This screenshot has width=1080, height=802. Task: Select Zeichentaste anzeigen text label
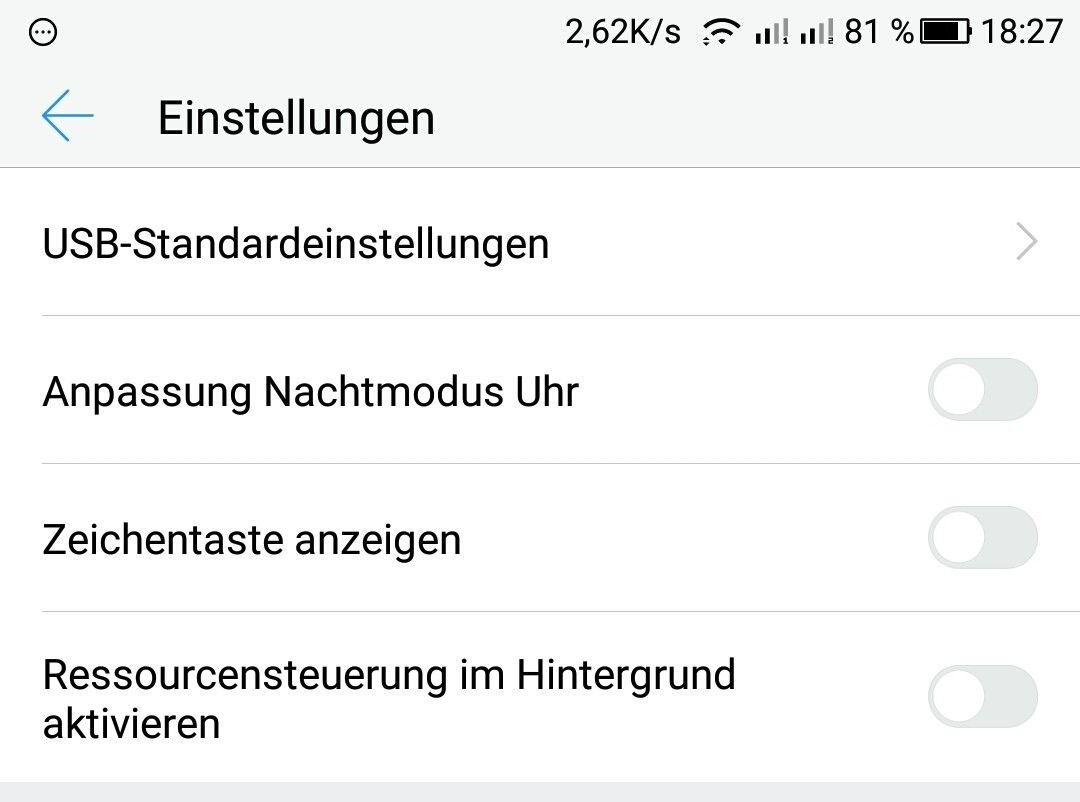pyautogui.click(x=252, y=539)
